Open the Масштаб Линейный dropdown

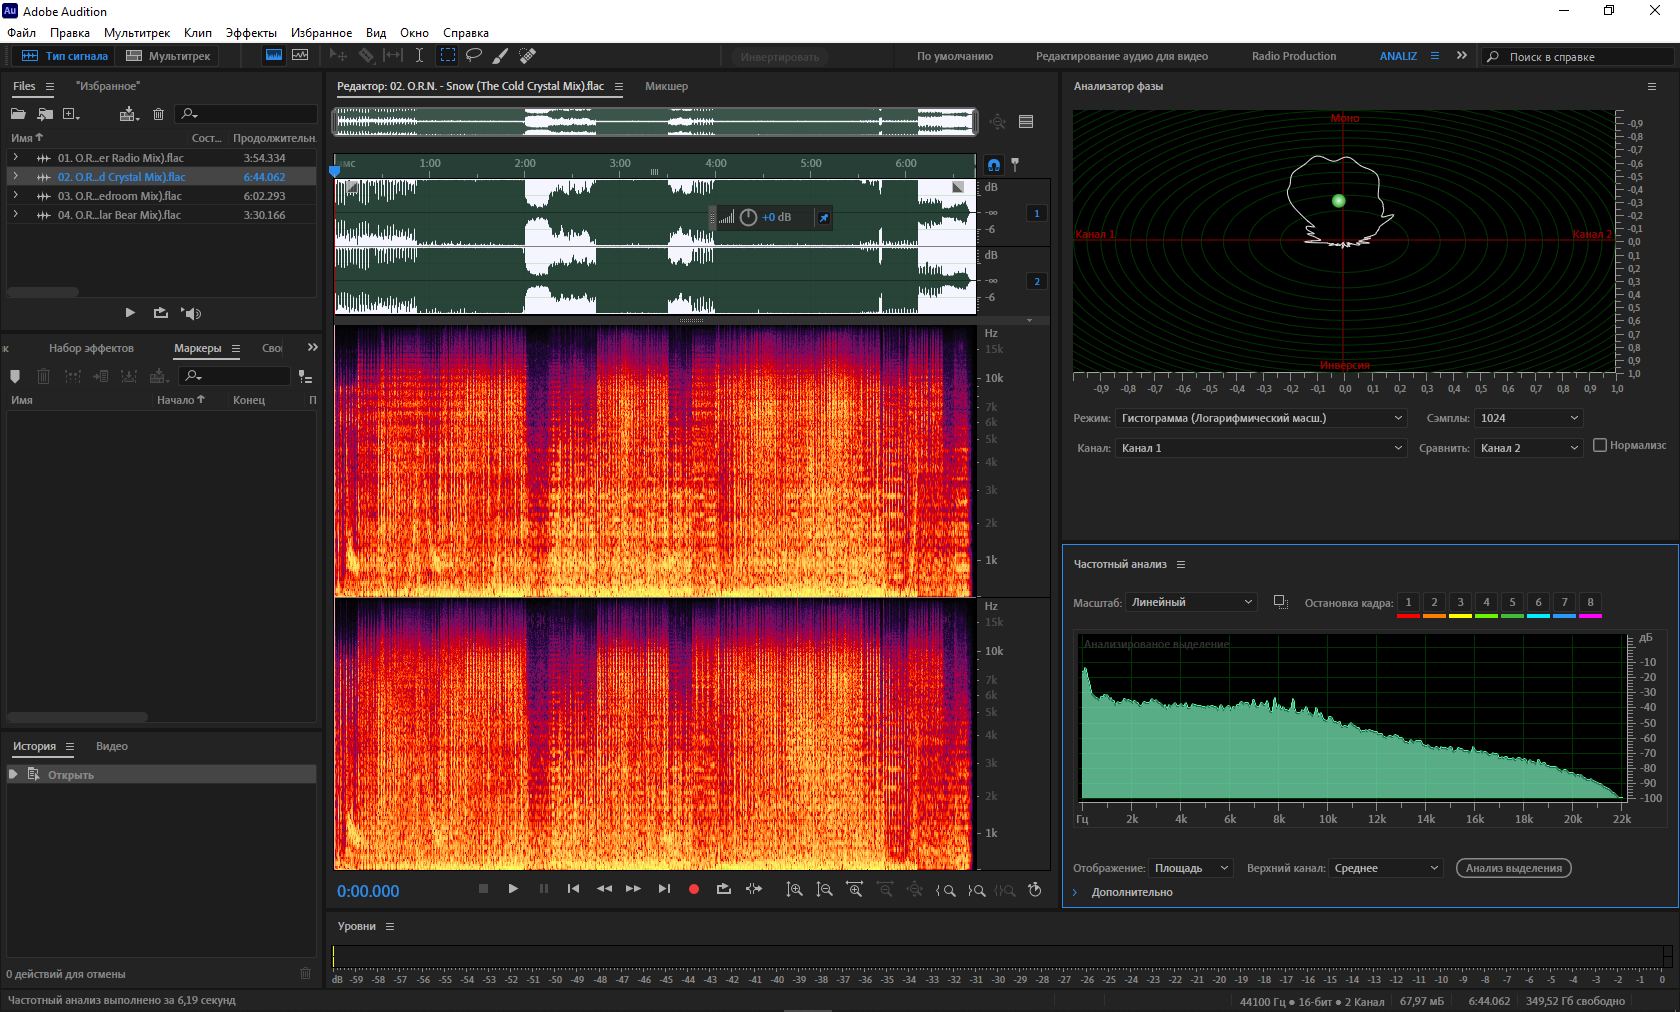tap(1191, 602)
